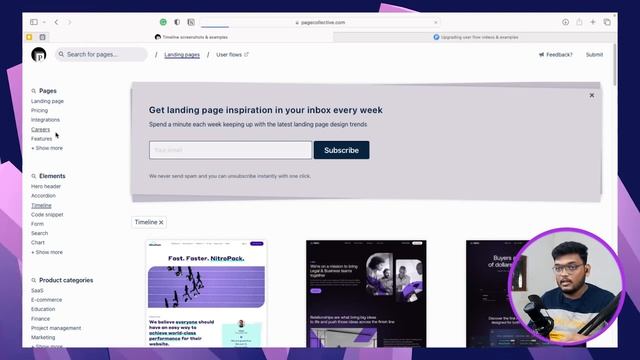This screenshot has width=640, height=360.
Task: Select the Form element filter
Action: pos(37,224)
